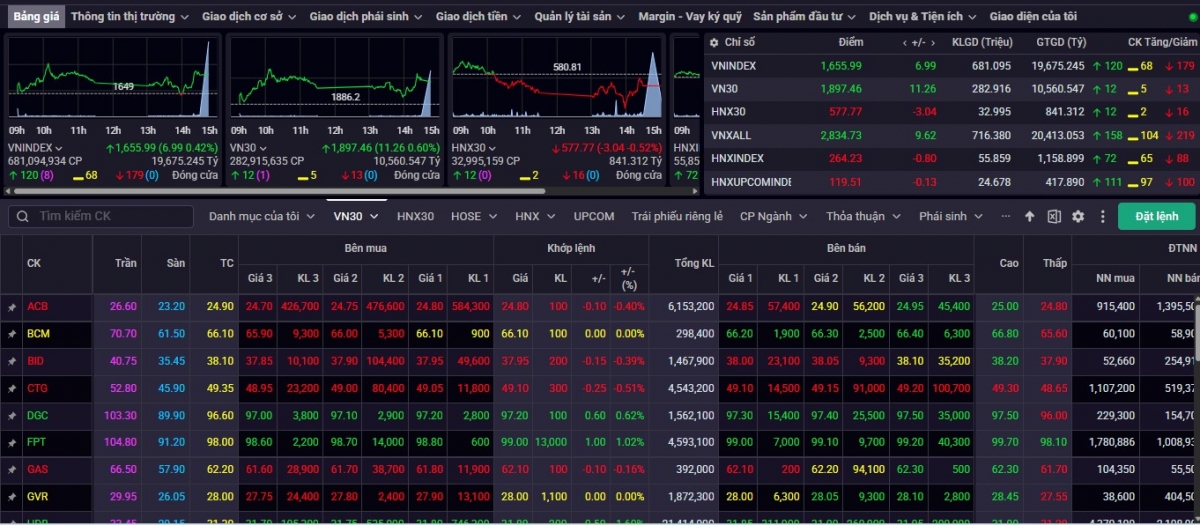Expand Danh mục của tôi dropdown
The height and width of the screenshot is (525, 1200).
coord(260,216)
